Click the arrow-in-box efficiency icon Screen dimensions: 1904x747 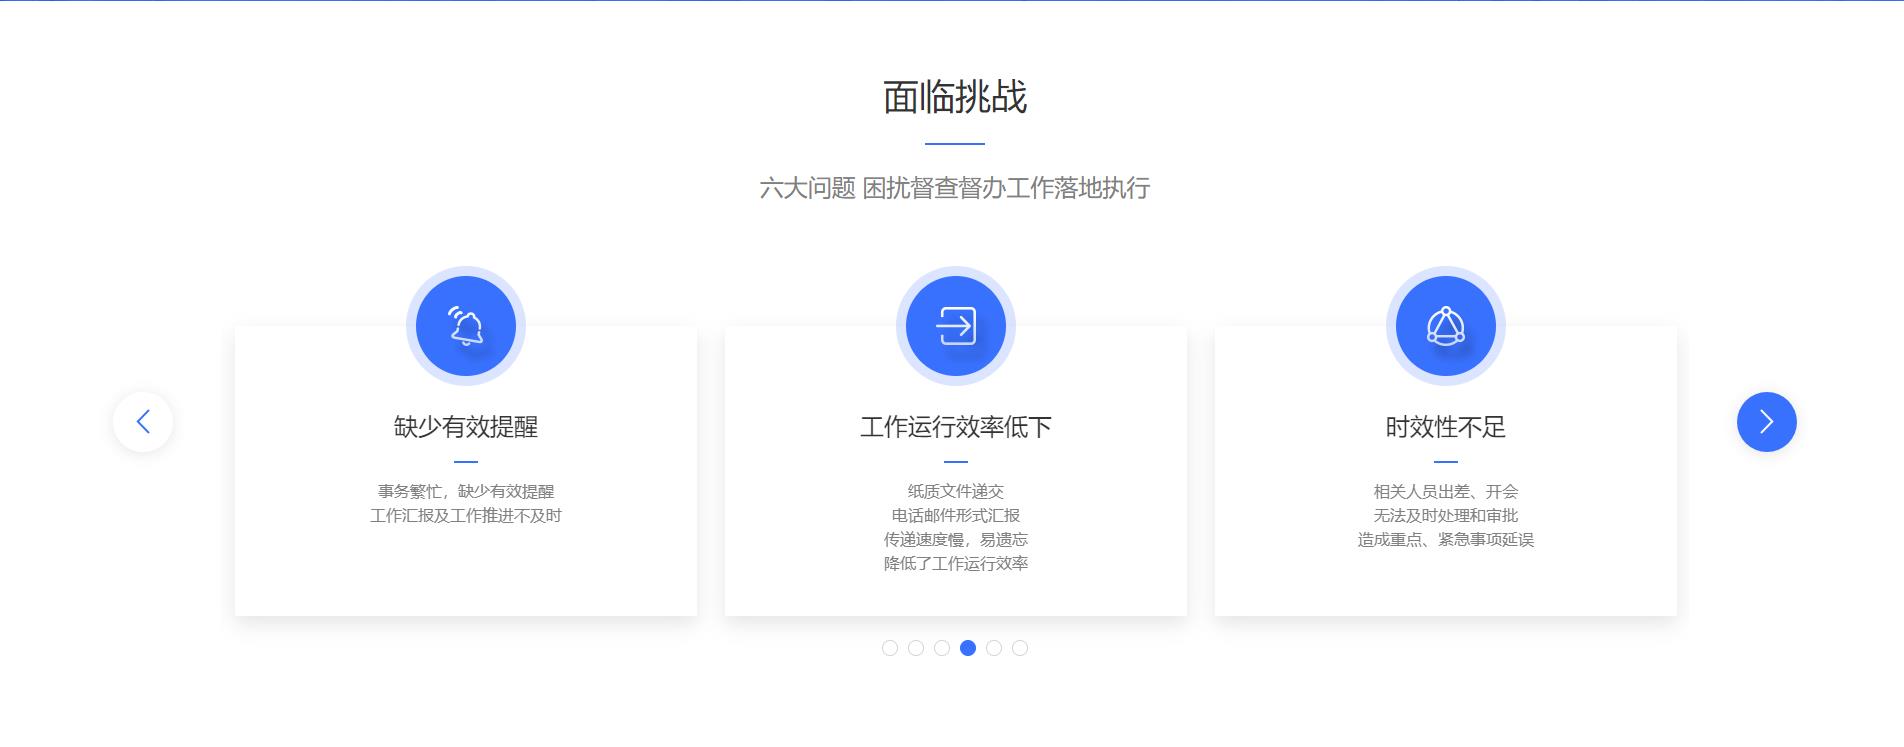pos(955,326)
